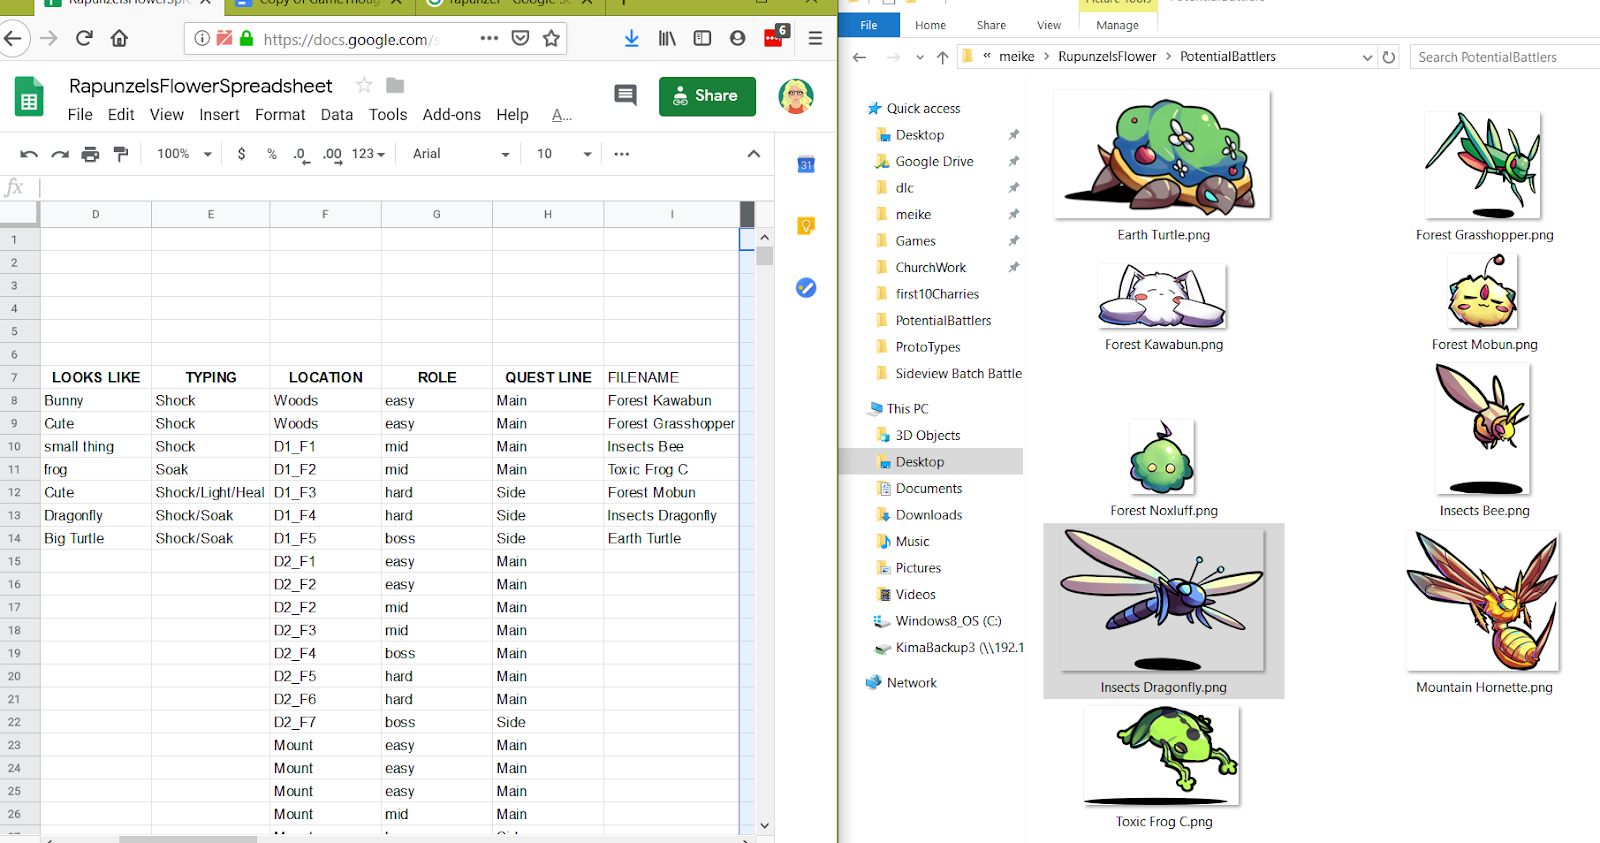Screen dimensions: 1600x843
Task: Open the page actions three-dot menu
Action: [489, 39]
